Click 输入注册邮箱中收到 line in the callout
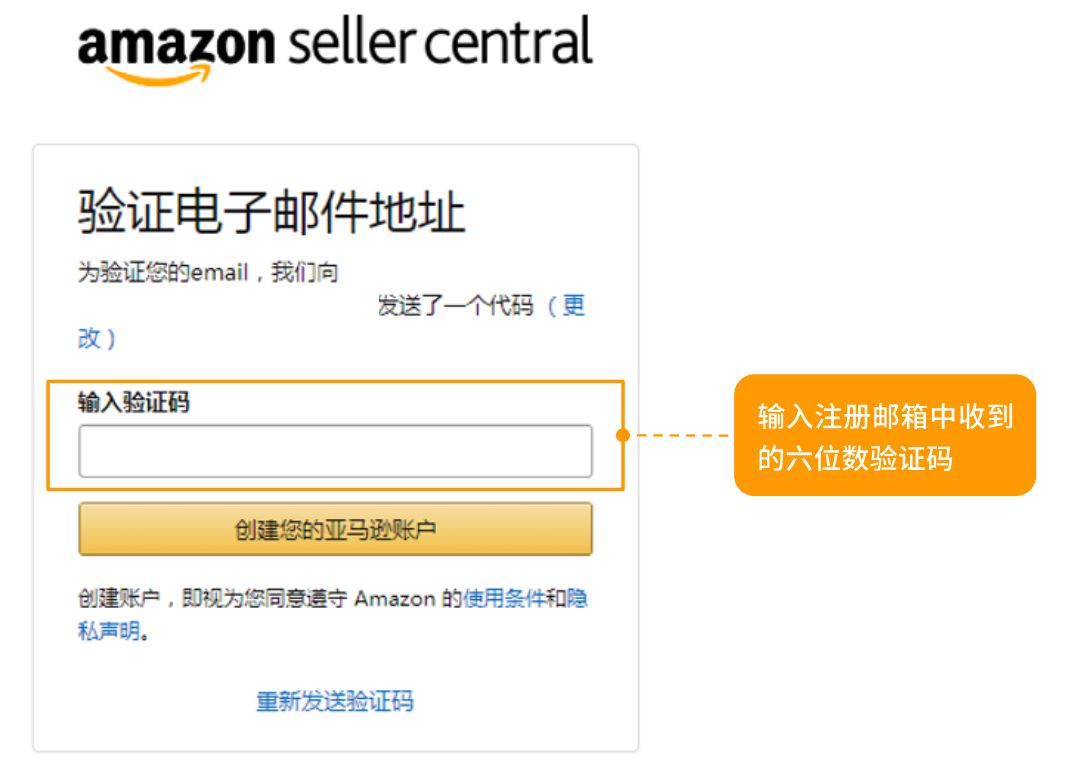 point(885,416)
